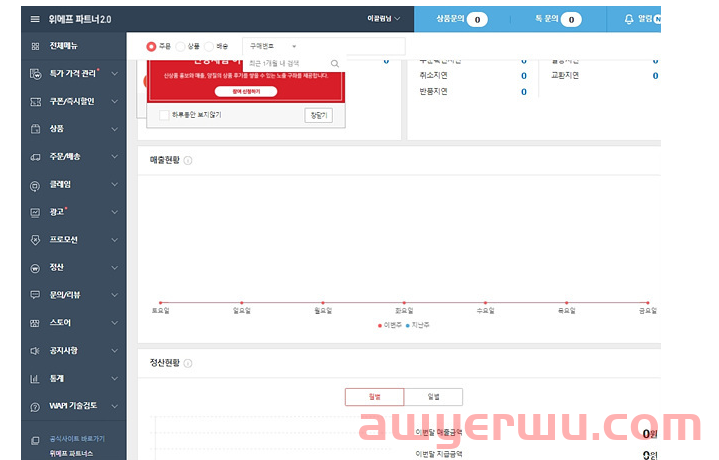This screenshot has height=460, width=719.
Task: Open the 톡 문의 header item
Action: pos(559,19)
